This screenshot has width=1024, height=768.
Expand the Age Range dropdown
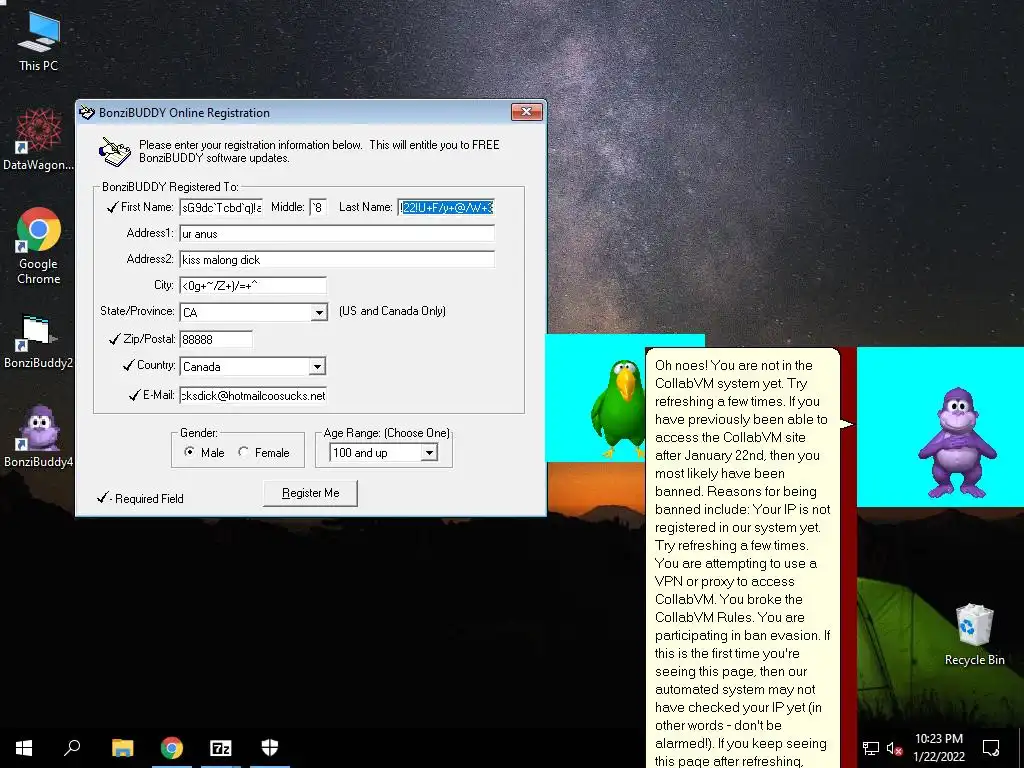pyautogui.click(x=429, y=453)
